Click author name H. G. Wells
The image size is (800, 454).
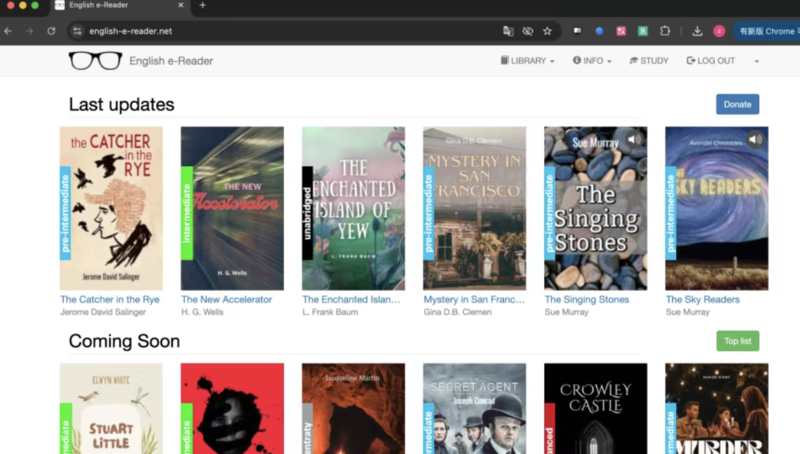coord(202,312)
